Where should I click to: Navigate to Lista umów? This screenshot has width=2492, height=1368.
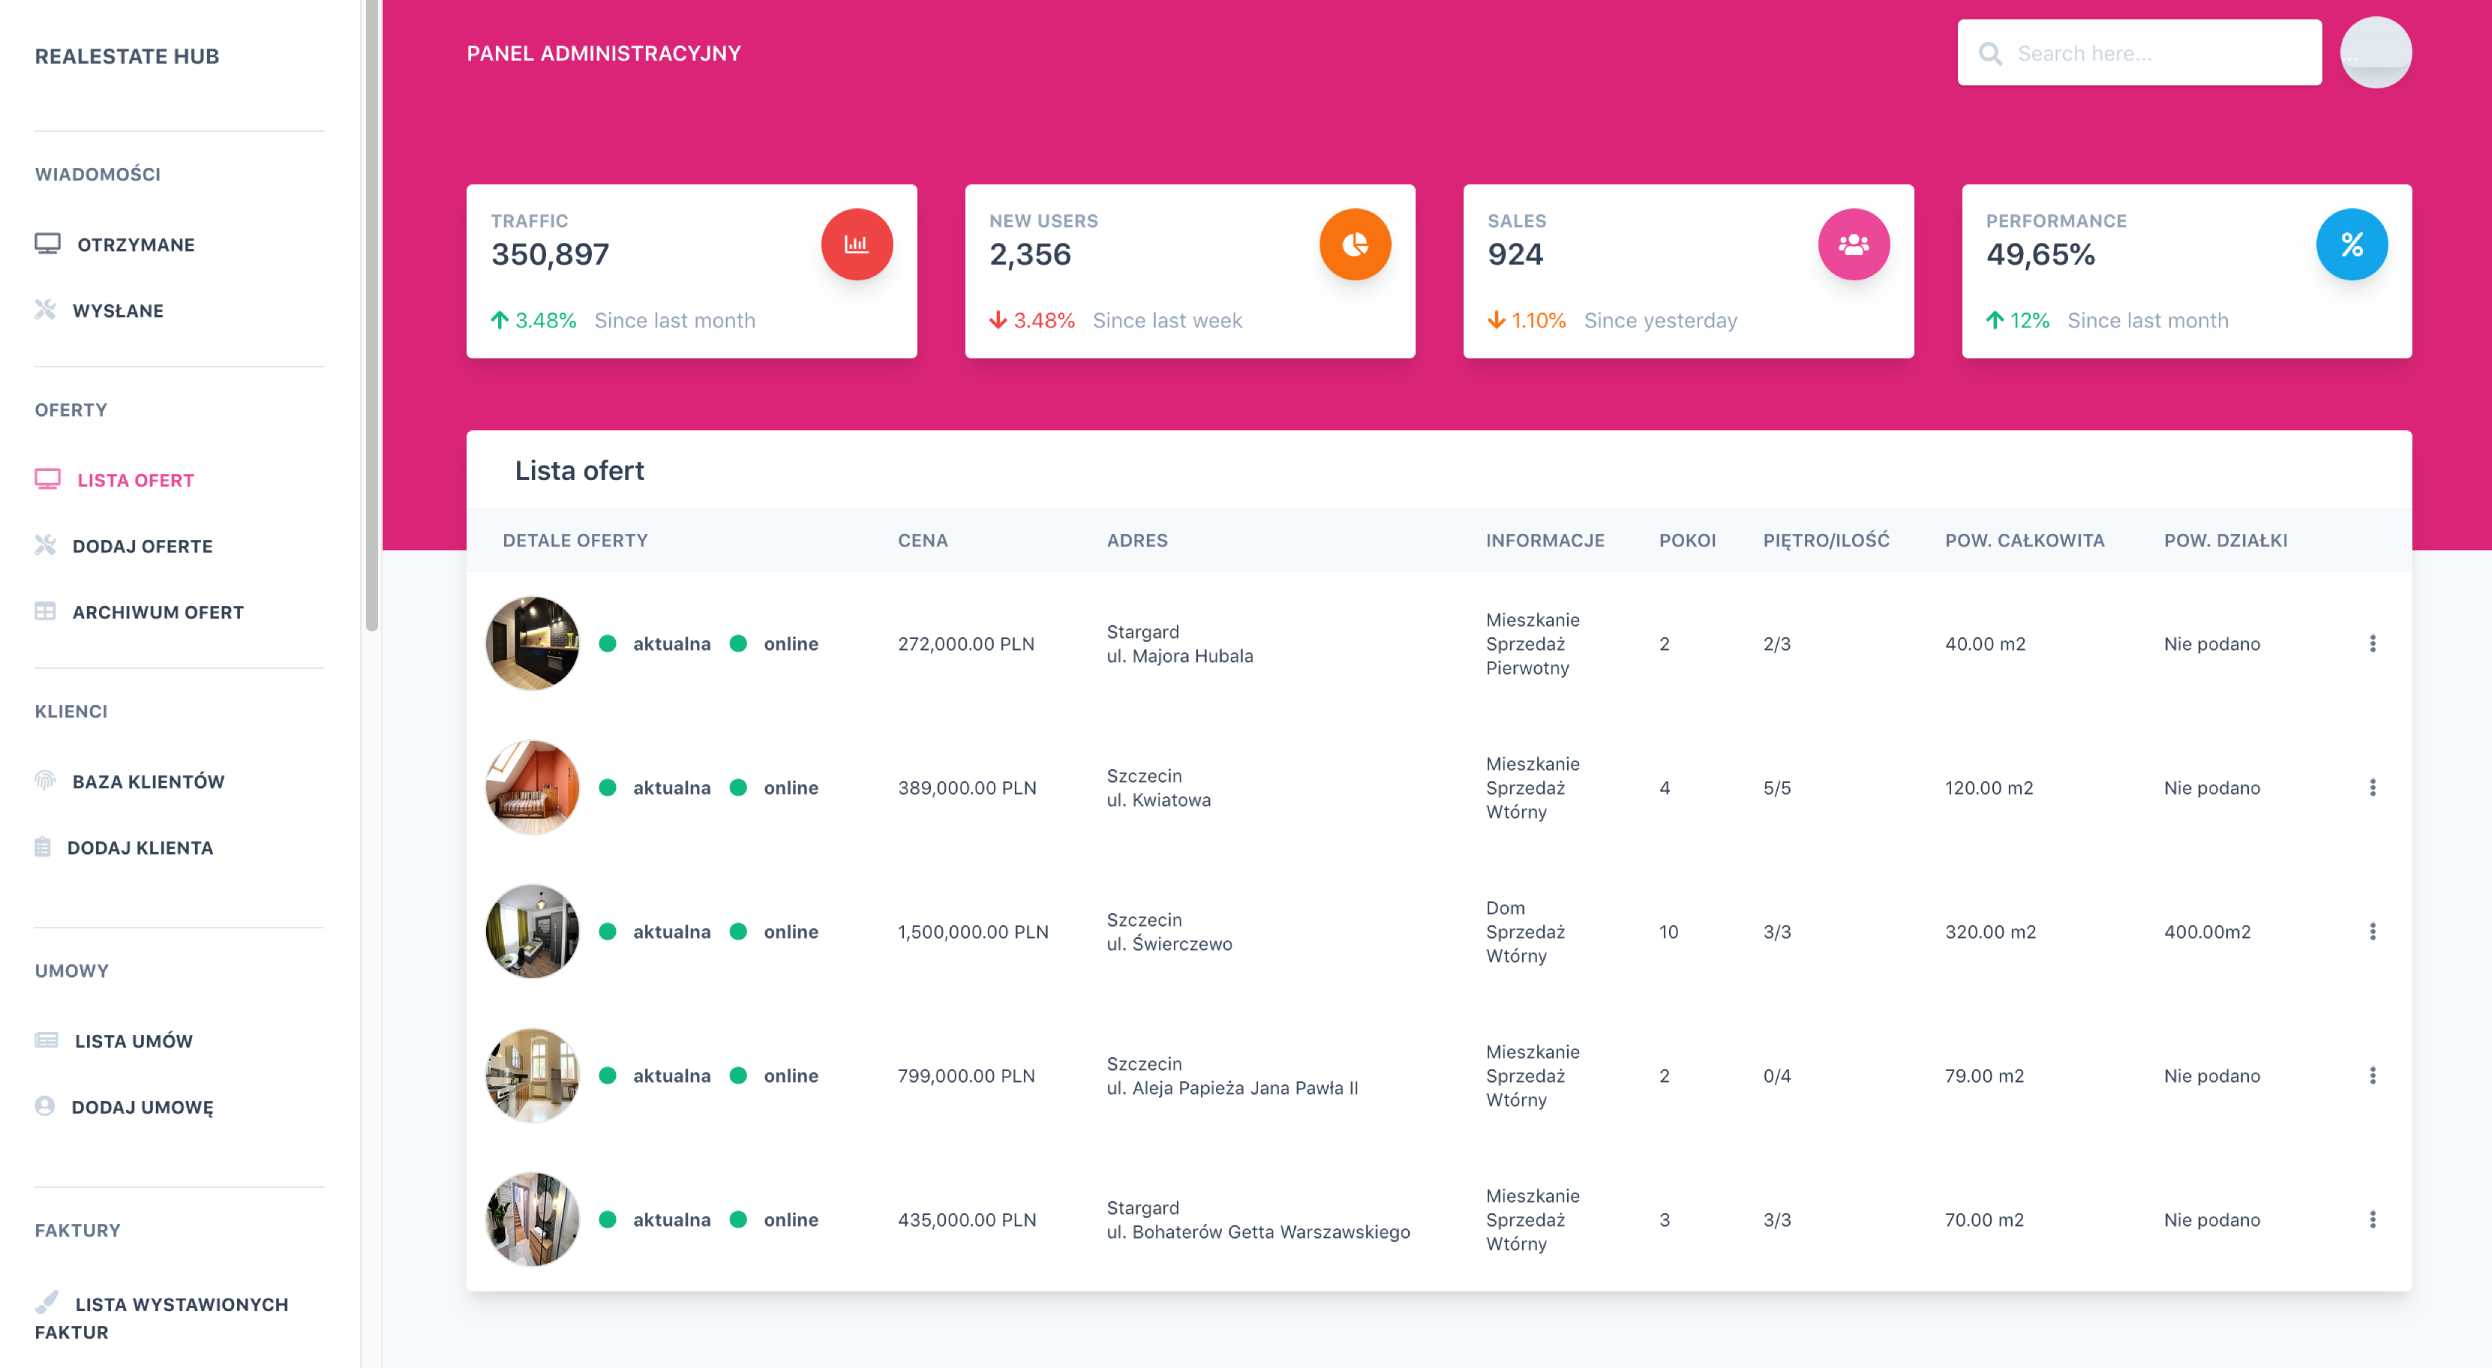click(133, 1040)
